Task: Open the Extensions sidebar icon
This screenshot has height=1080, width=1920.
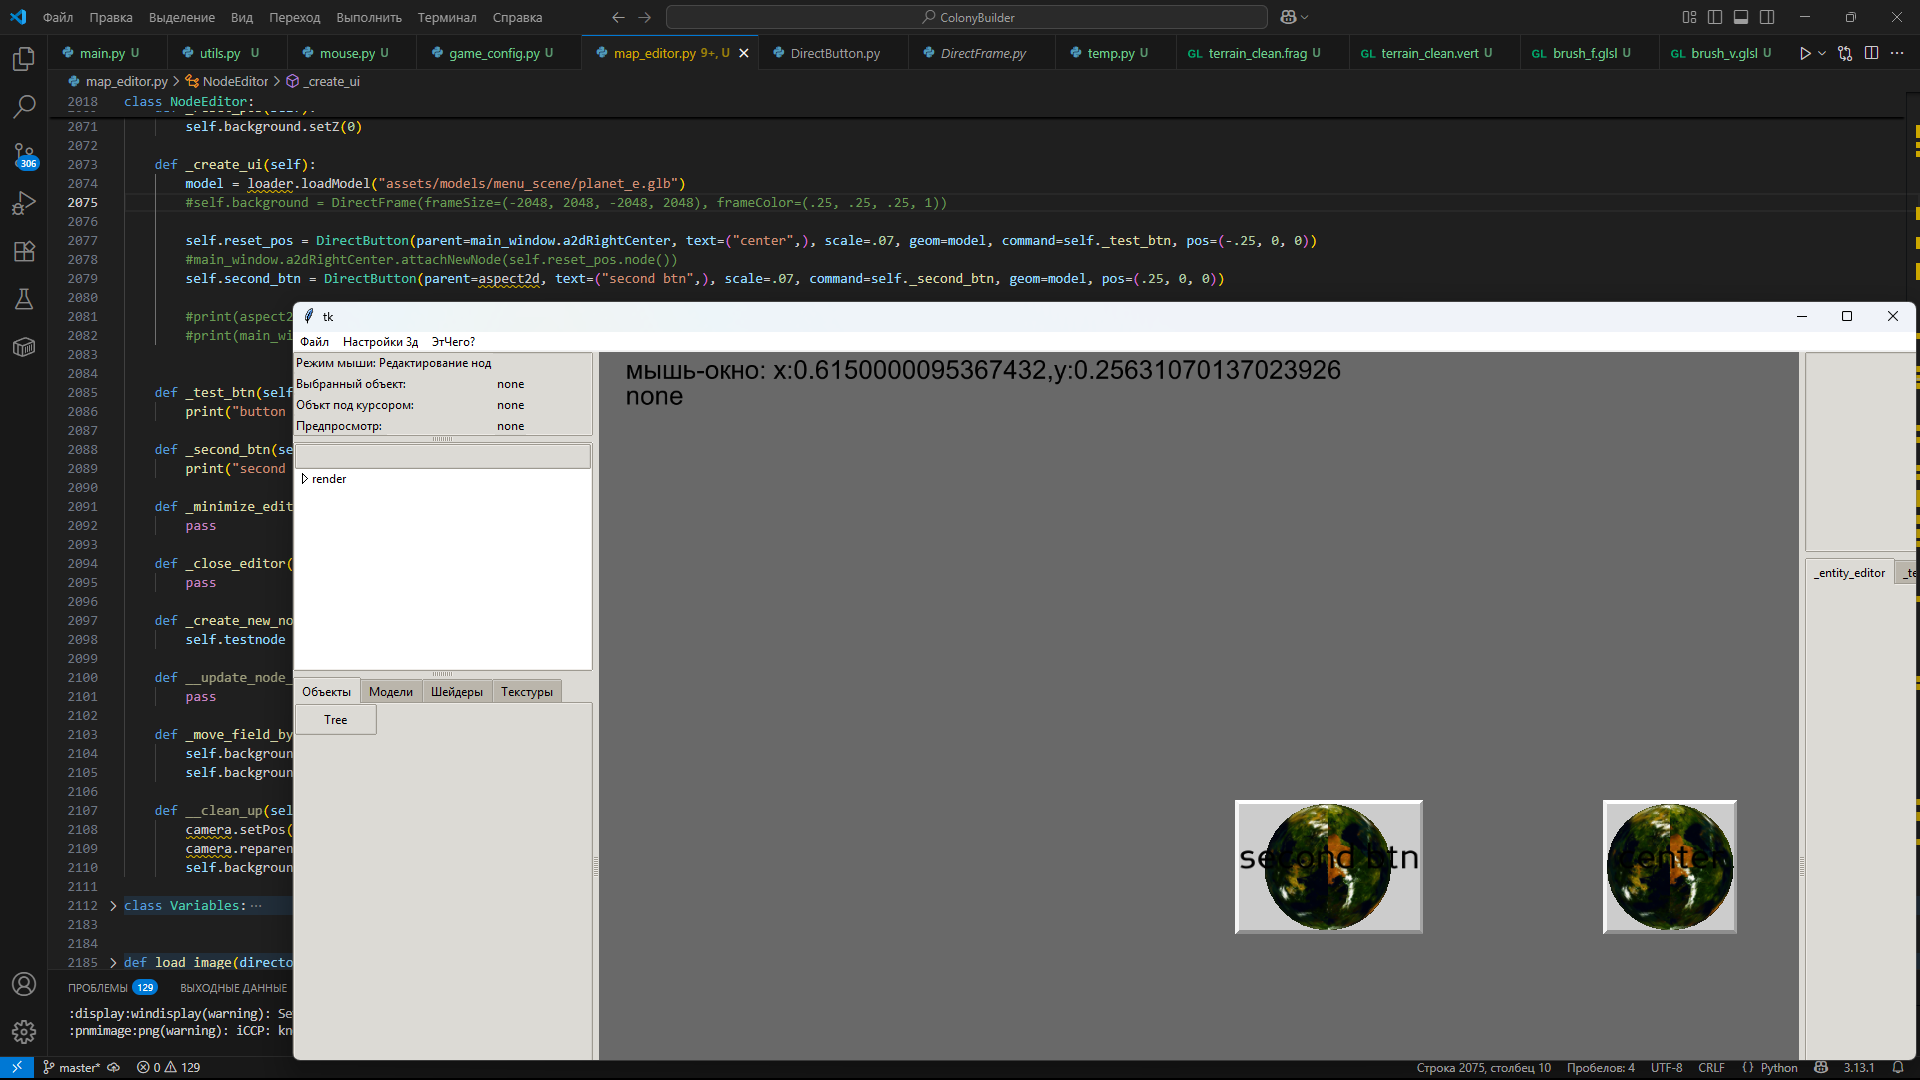Action: pyautogui.click(x=24, y=251)
